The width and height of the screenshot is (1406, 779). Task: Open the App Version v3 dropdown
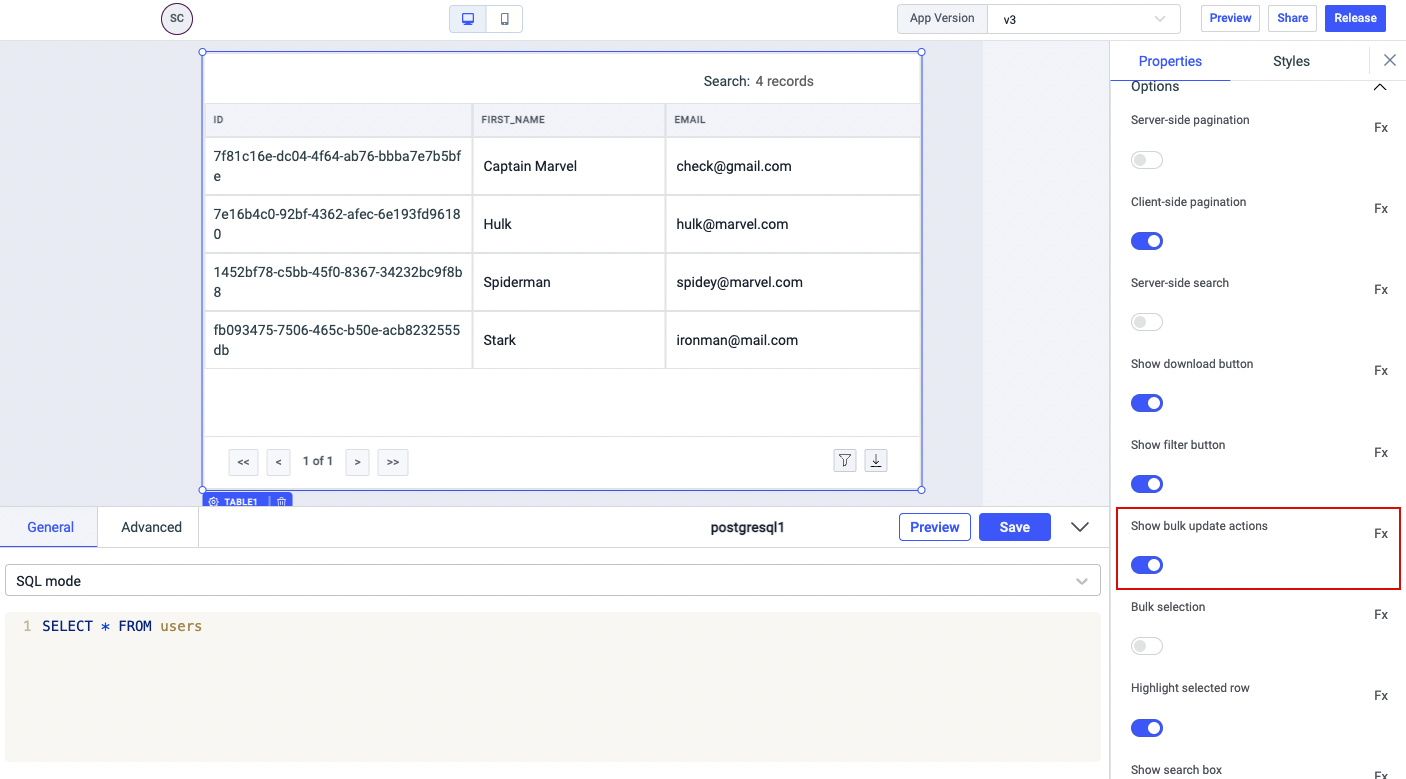(1083, 19)
